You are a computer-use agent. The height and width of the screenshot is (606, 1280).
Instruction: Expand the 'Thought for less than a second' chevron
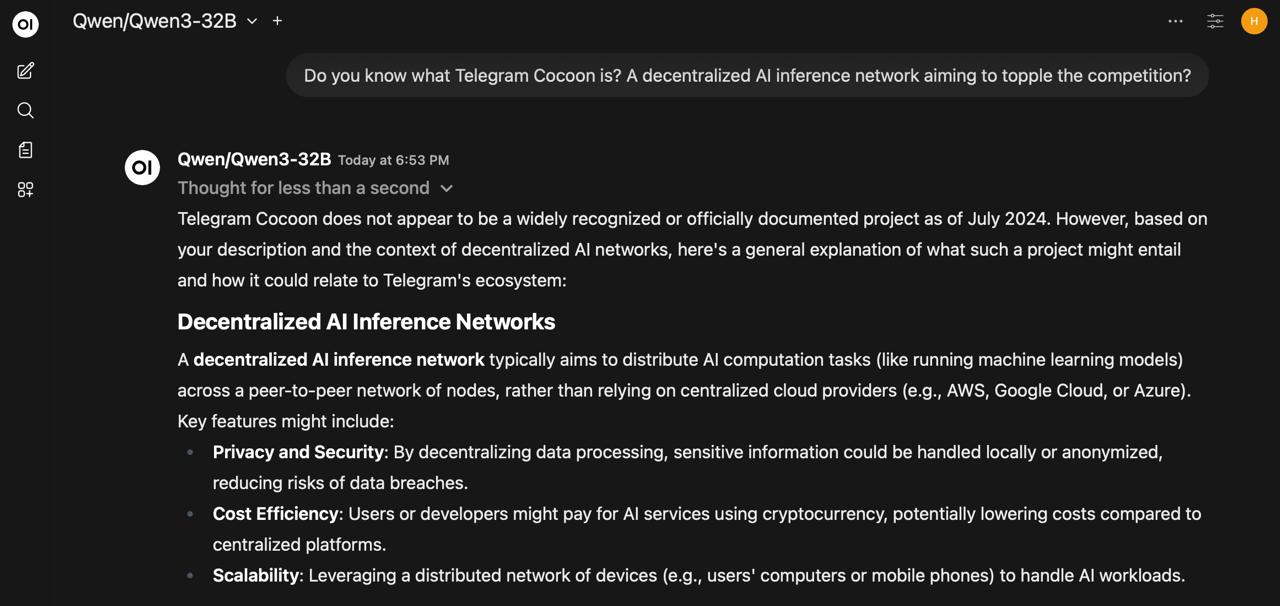tap(445, 188)
